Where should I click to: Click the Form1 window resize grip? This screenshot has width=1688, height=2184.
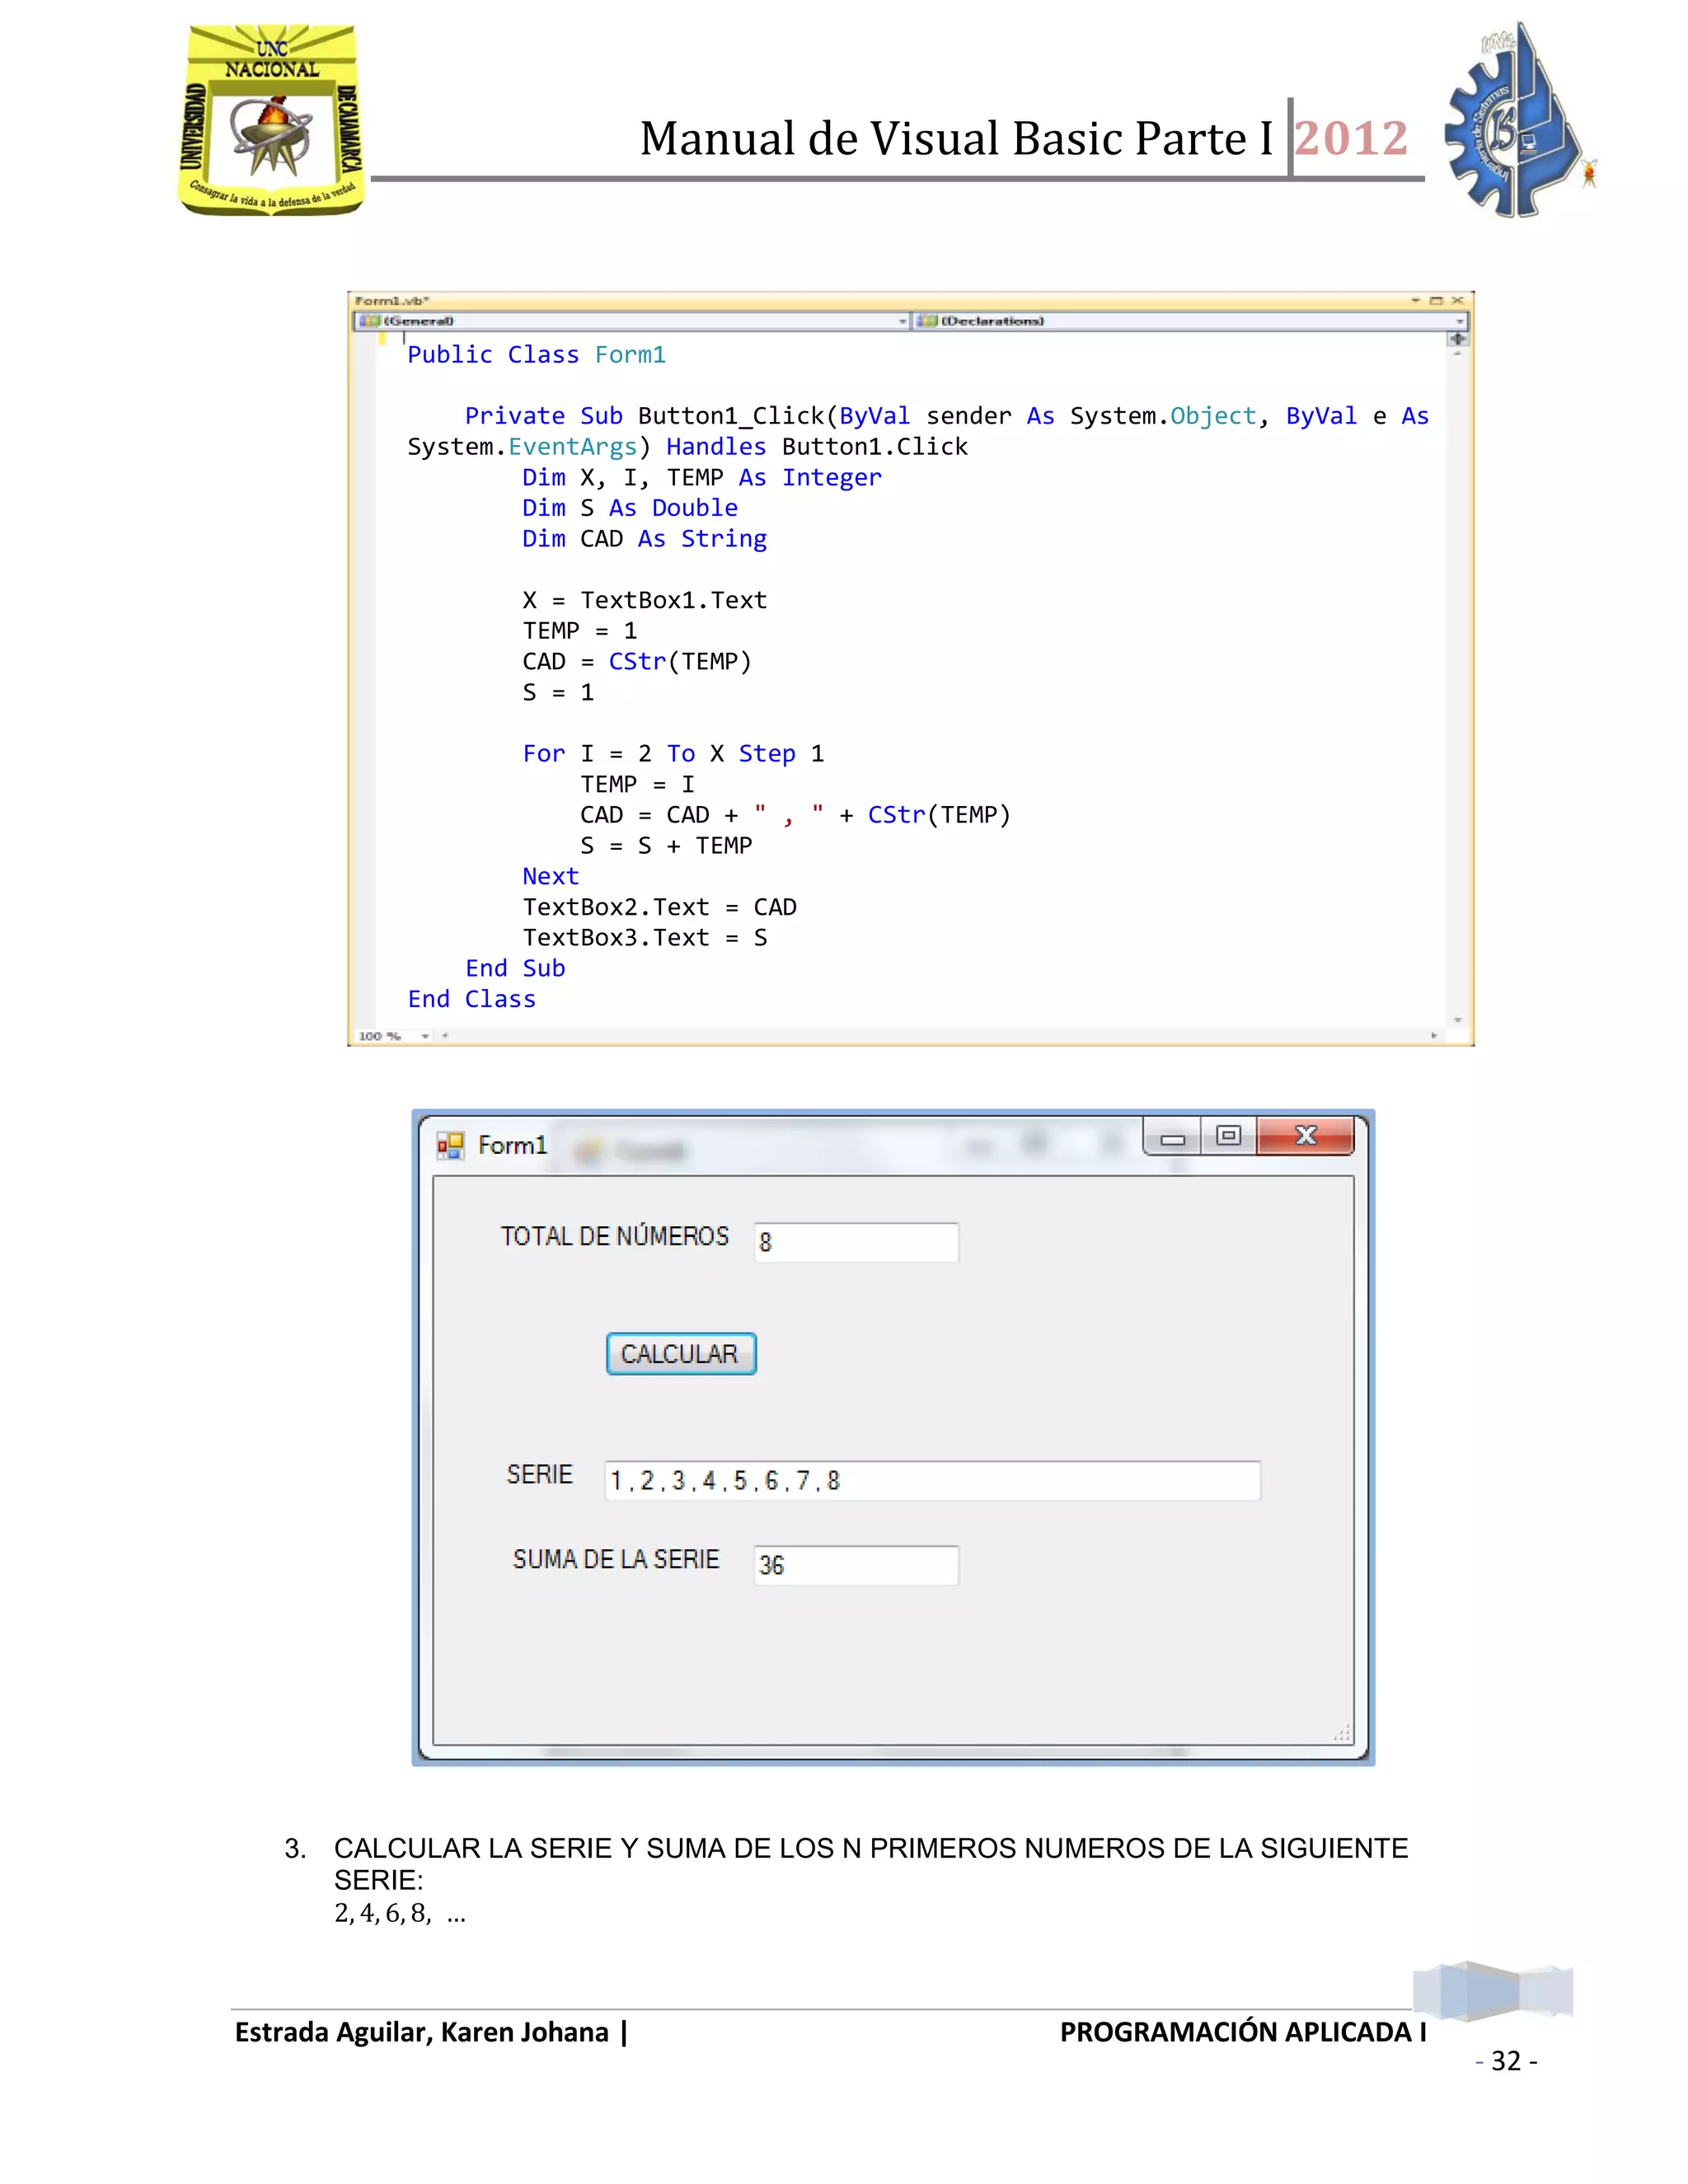(x=1342, y=1734)
